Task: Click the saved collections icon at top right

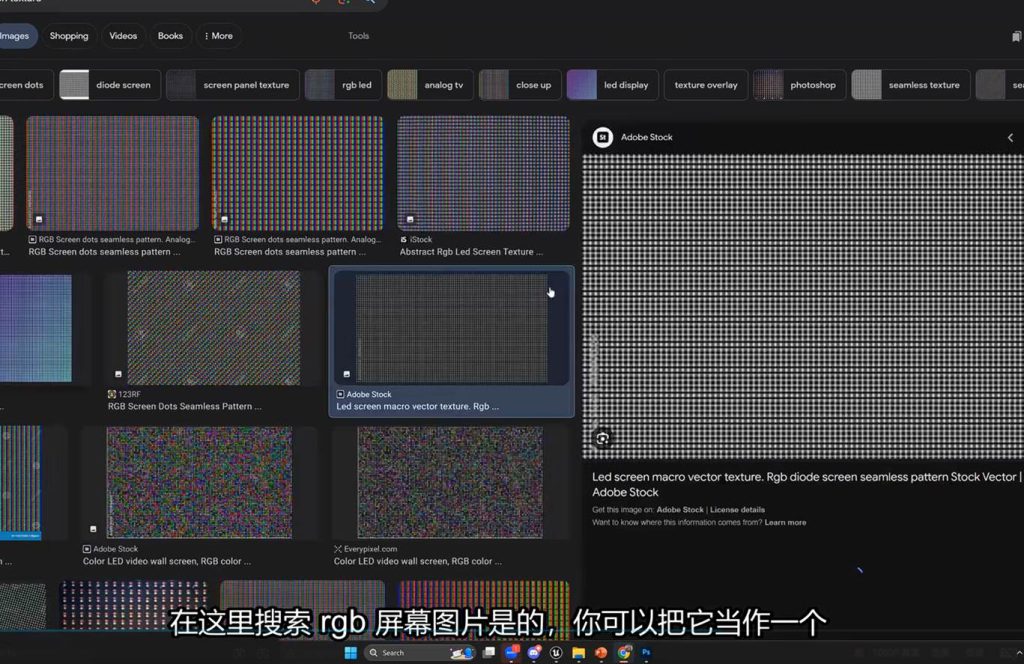Action: [x=1016, y=36]
